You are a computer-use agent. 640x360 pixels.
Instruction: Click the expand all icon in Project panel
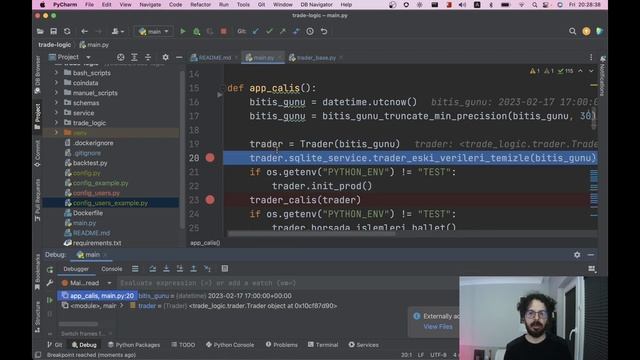[x=134, y=57]
